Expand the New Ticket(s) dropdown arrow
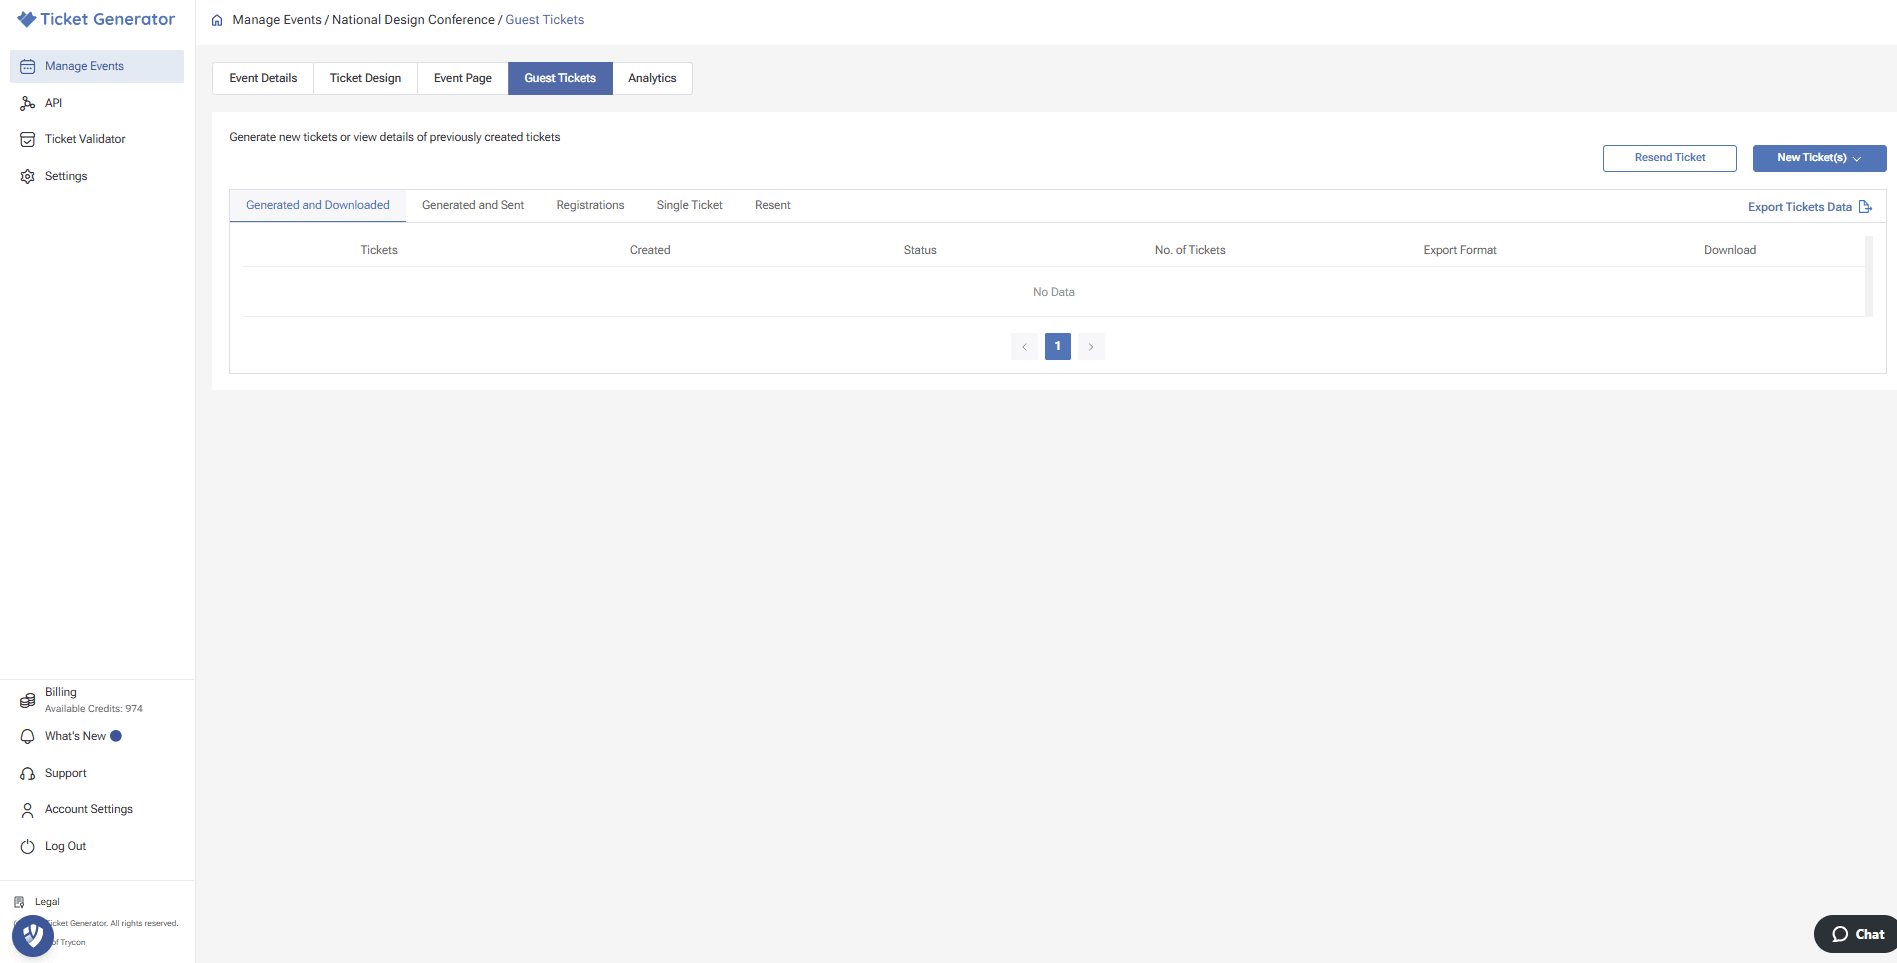Viewport: 1897px width, 963px height. click(1857, 159)
